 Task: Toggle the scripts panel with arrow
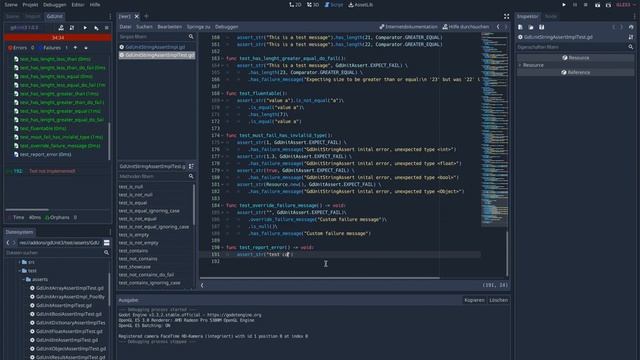pyautogui.click(x=202, y=285)
